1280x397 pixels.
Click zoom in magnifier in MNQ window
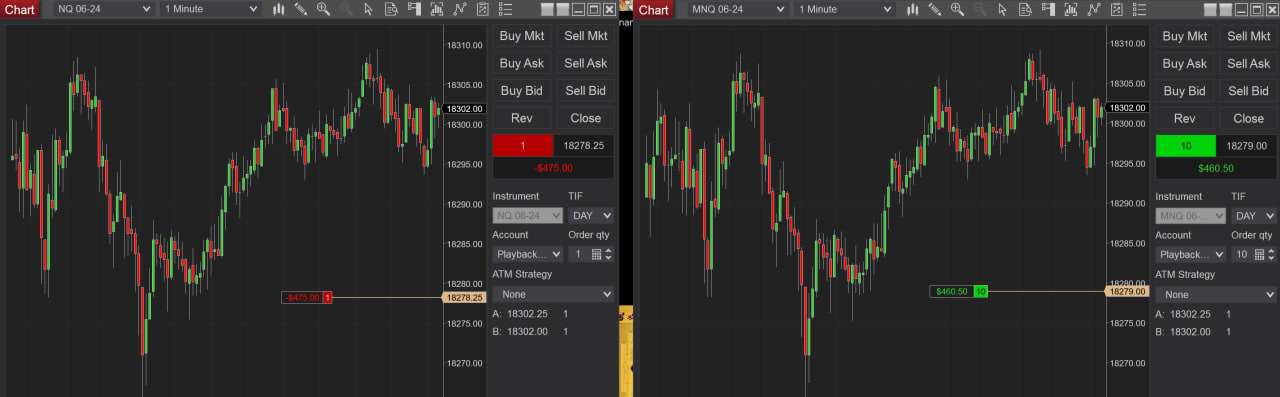(x=957, y=9)
